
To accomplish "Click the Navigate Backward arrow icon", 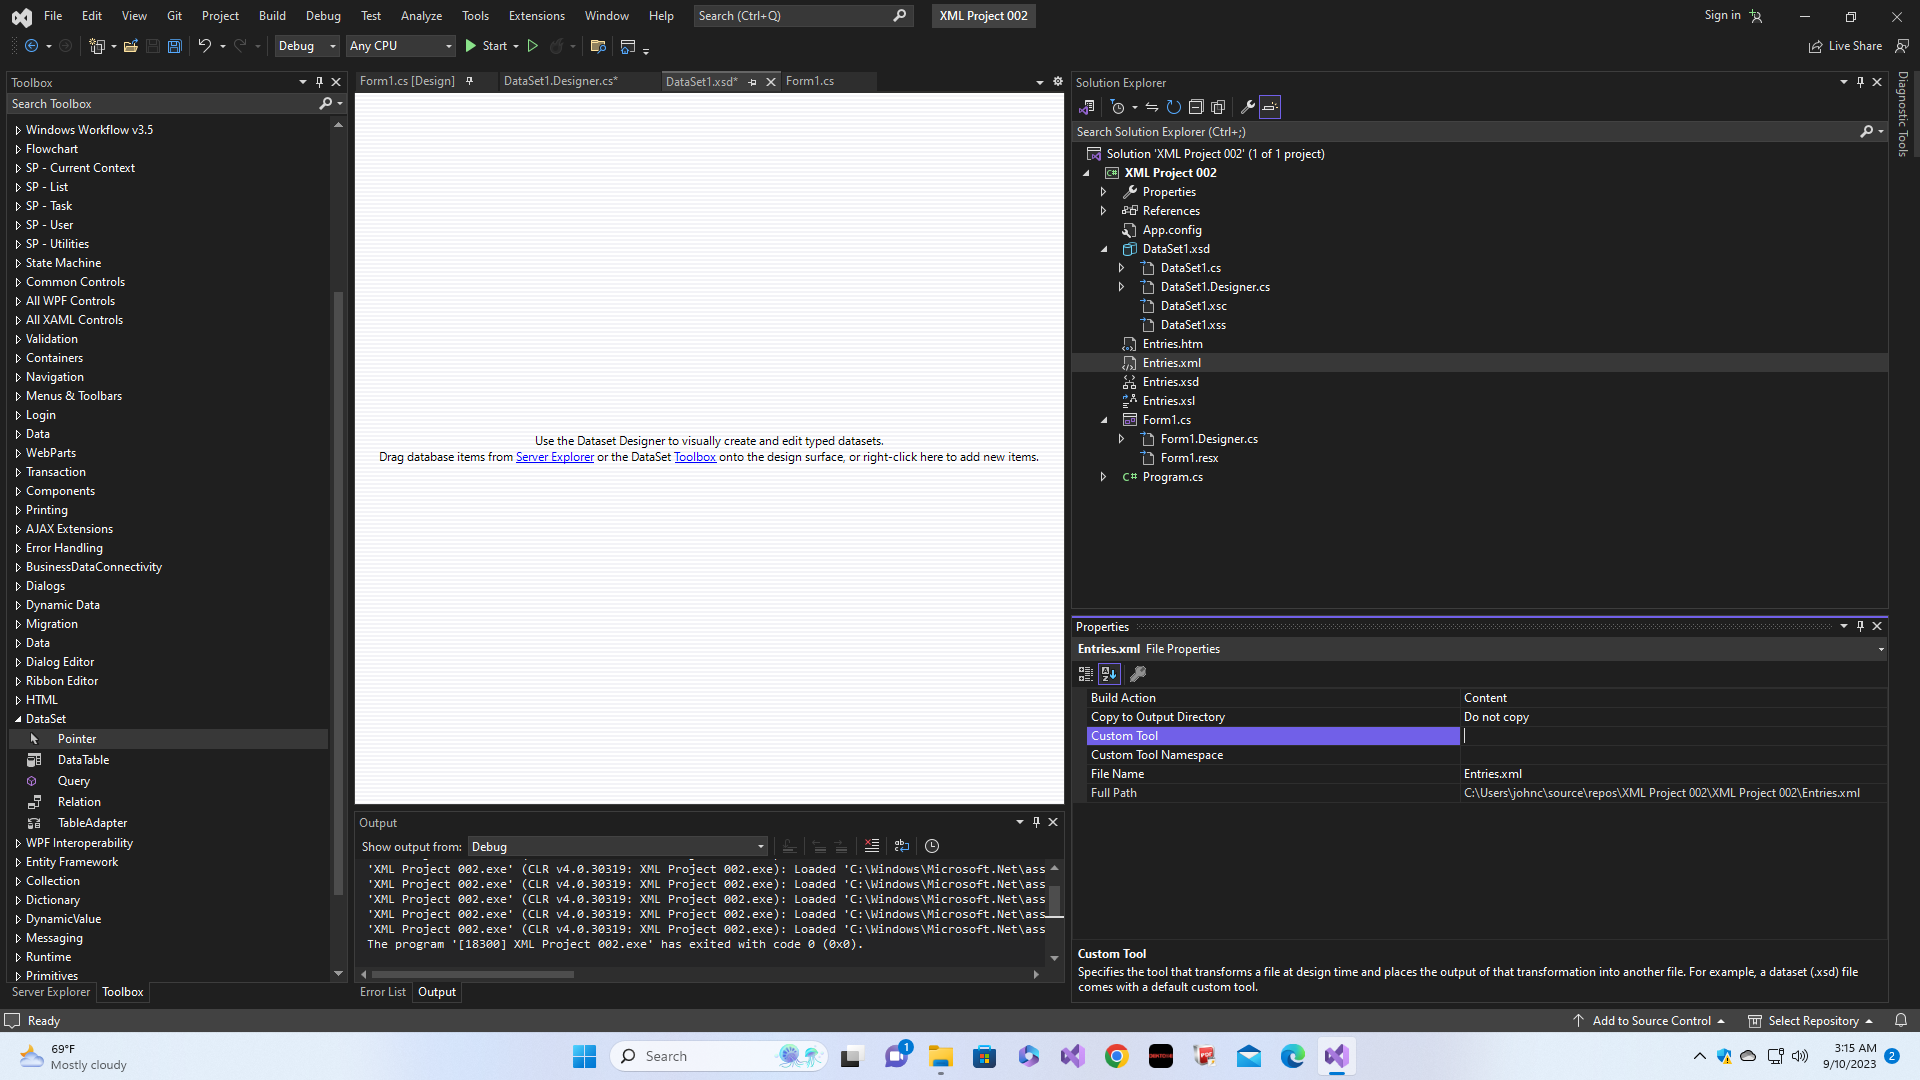I will (31, 46).
